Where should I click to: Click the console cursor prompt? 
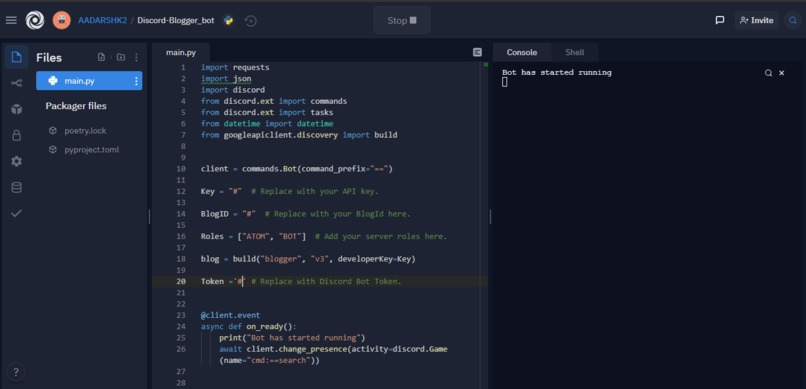point(505,82)
